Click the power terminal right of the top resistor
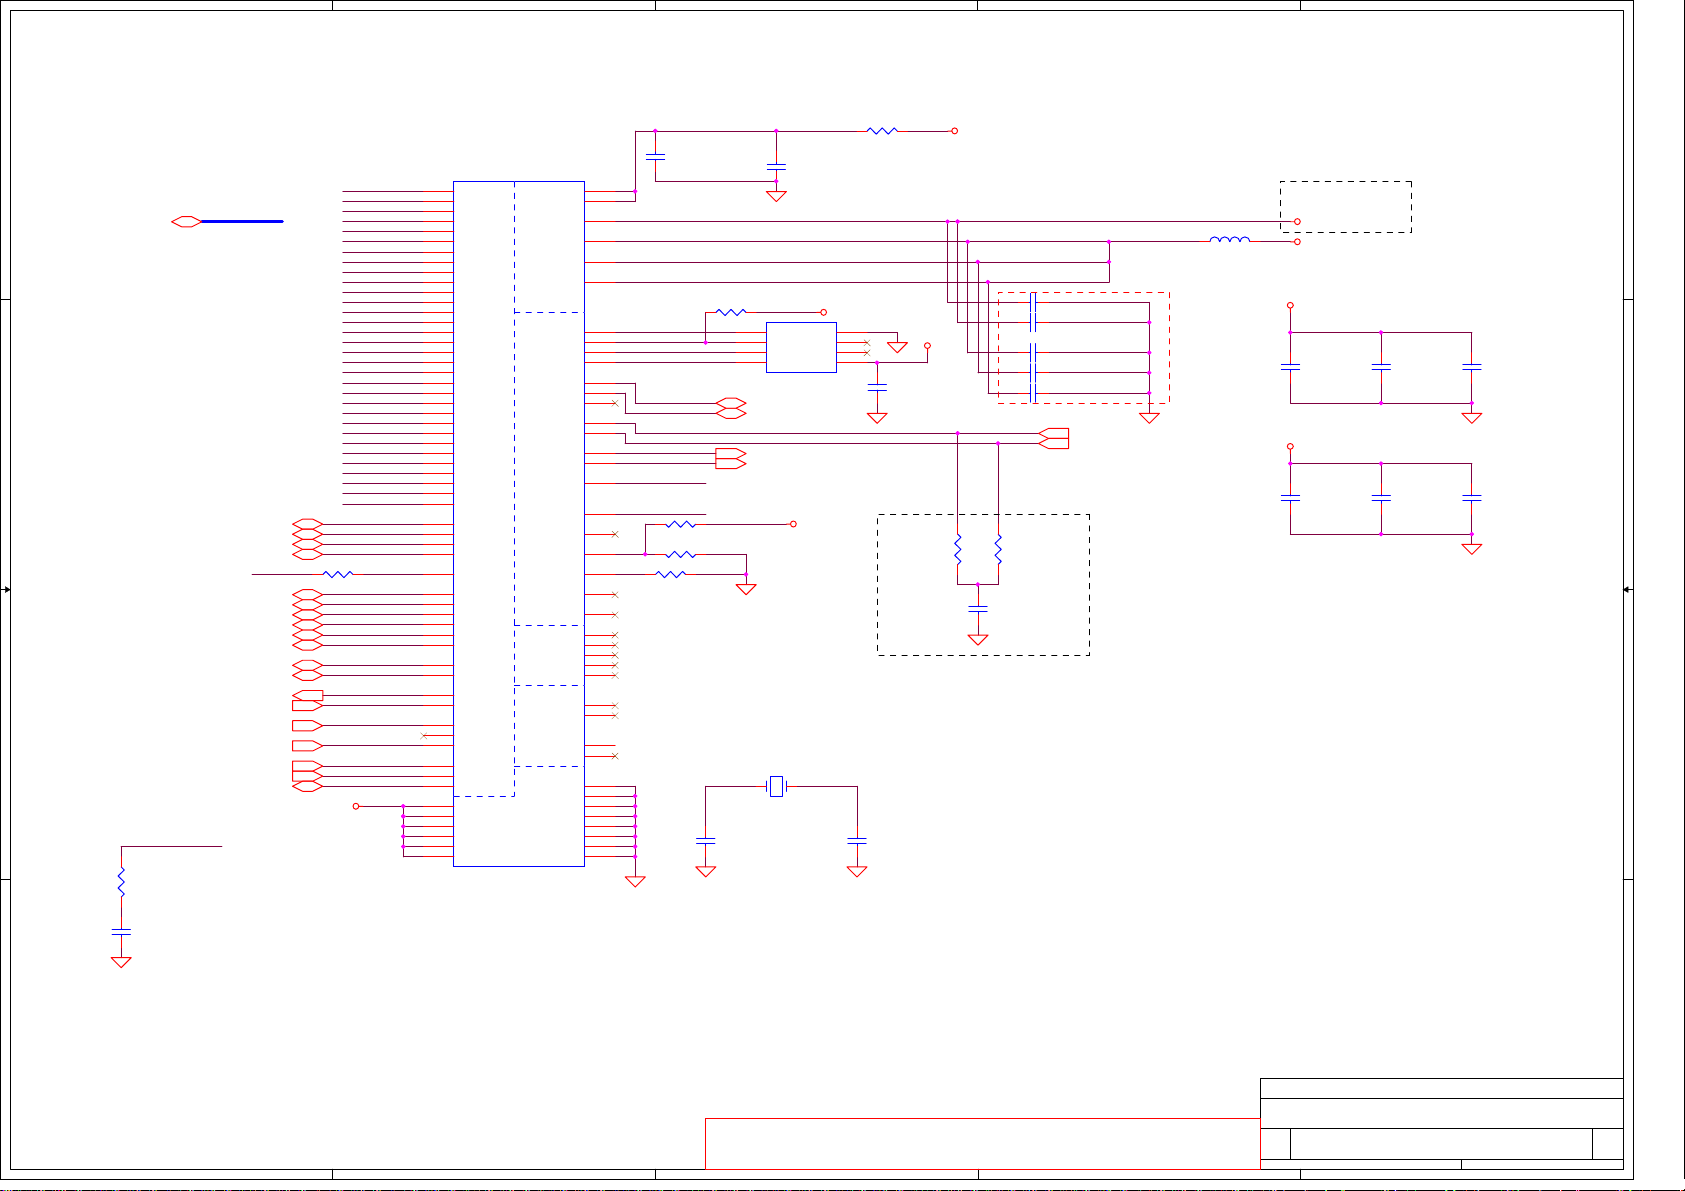Viewport: 1685px width, 1191px height. pos(954,131)
